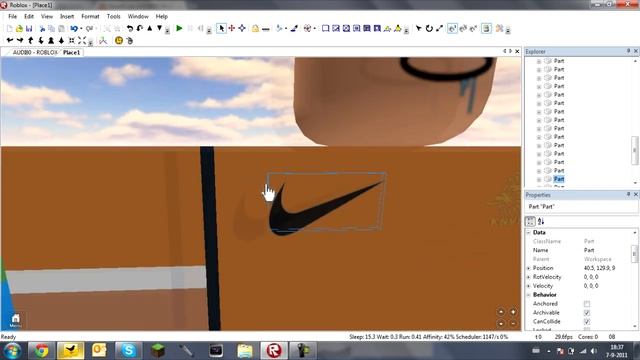Expand the topmost Part in Explorer
The width and height of the screenshot is (640, 360).
[539, 61]
